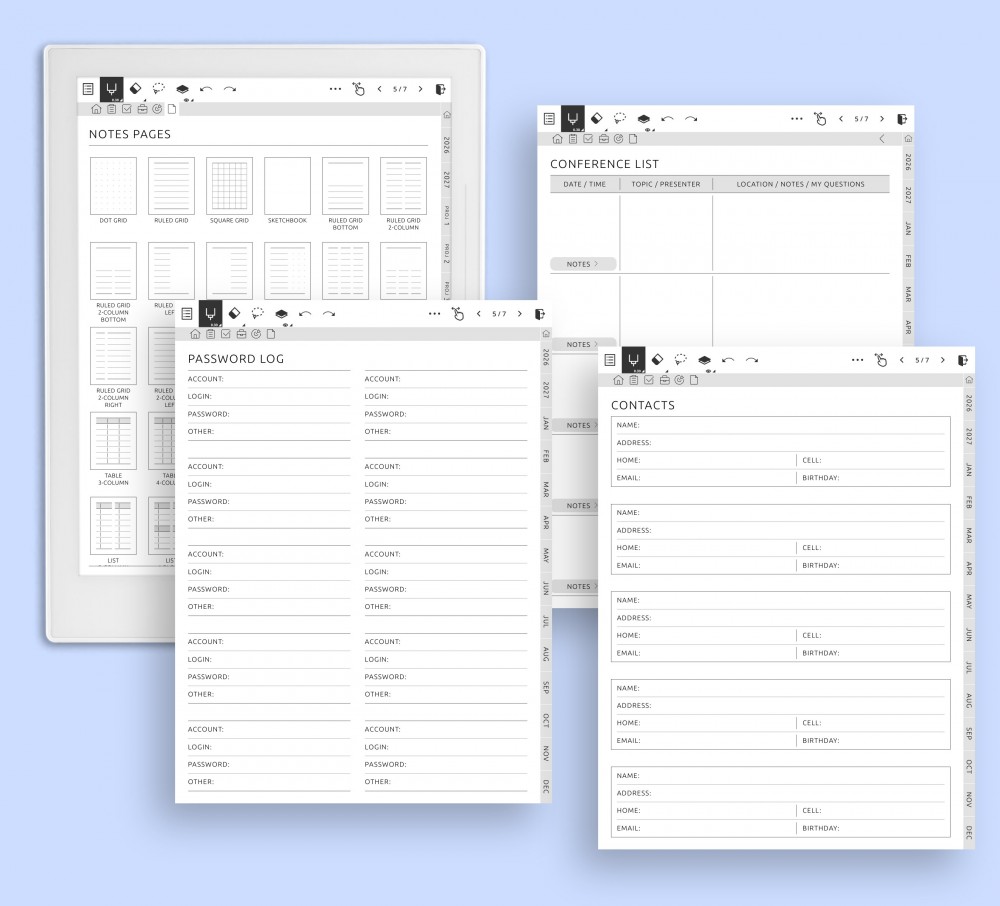Select the Eraser tool
Image resolution: width=1000 pixels, height=906 pixels.
click(x=235, y=313)
